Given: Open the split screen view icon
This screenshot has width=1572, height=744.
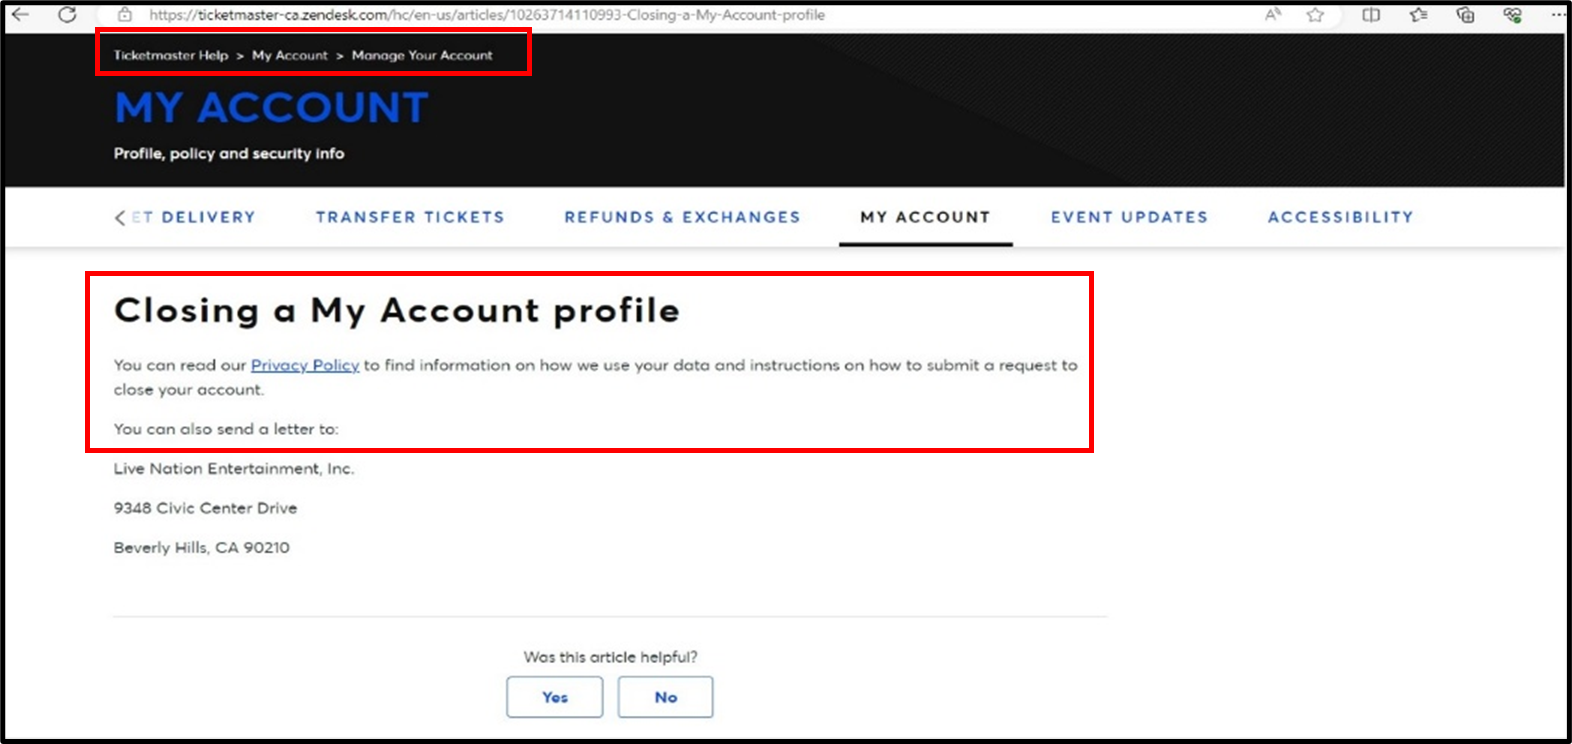Looking at the screenshot, I should [x=1371, y=14].
